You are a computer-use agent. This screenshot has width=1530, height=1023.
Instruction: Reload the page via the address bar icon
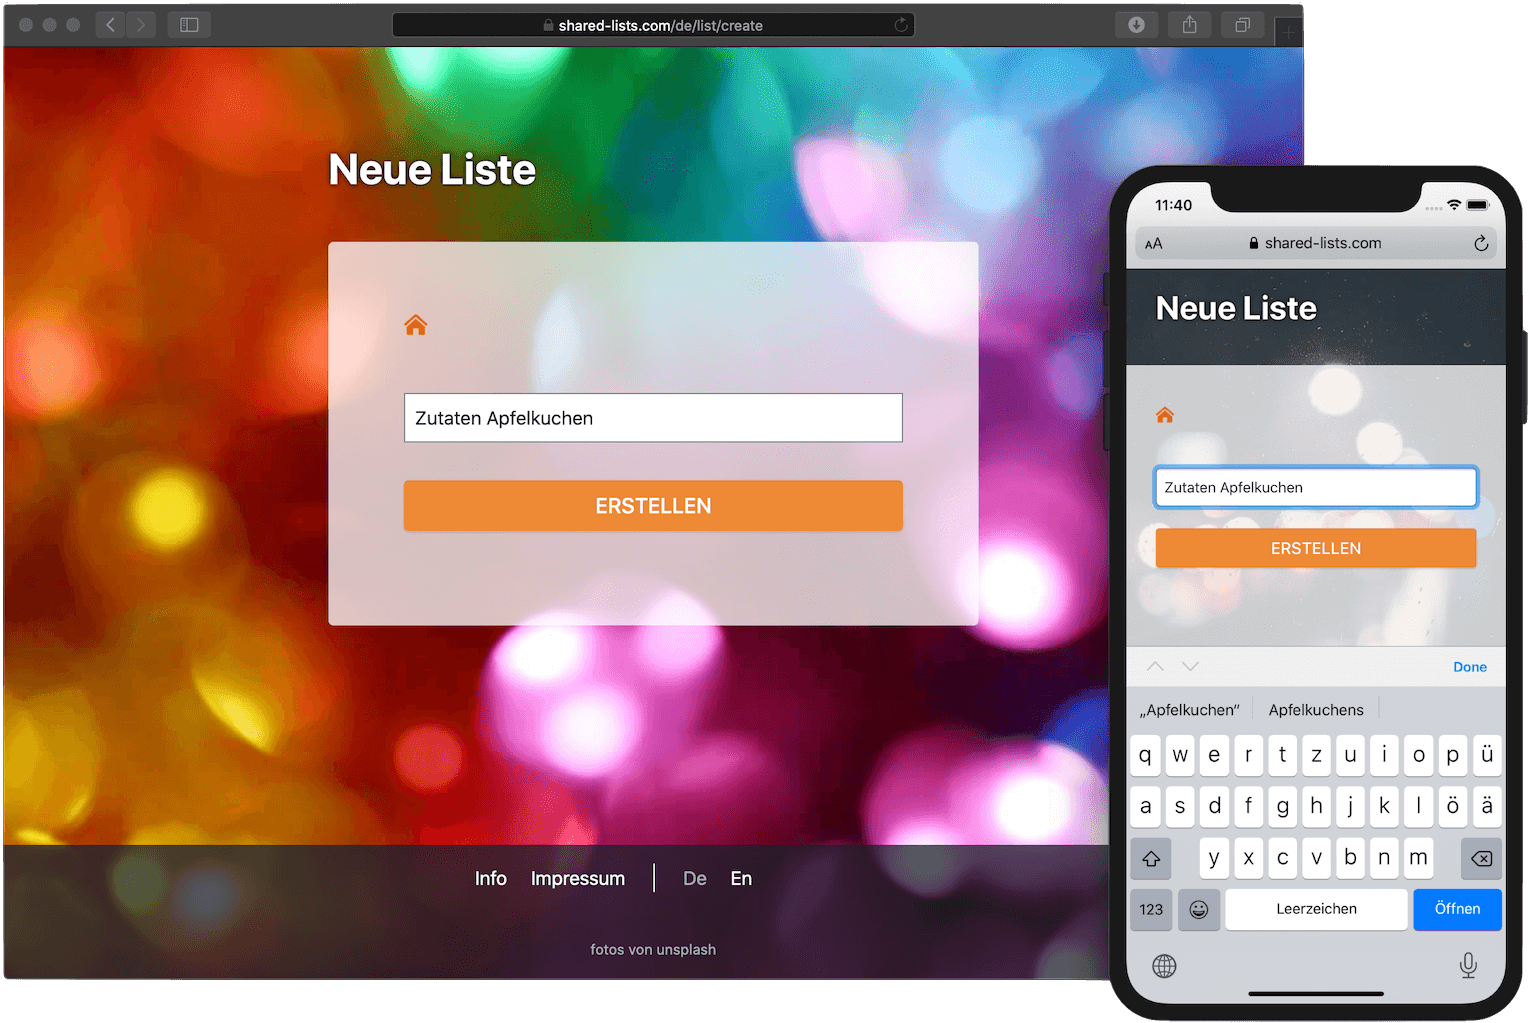(899, 25)
